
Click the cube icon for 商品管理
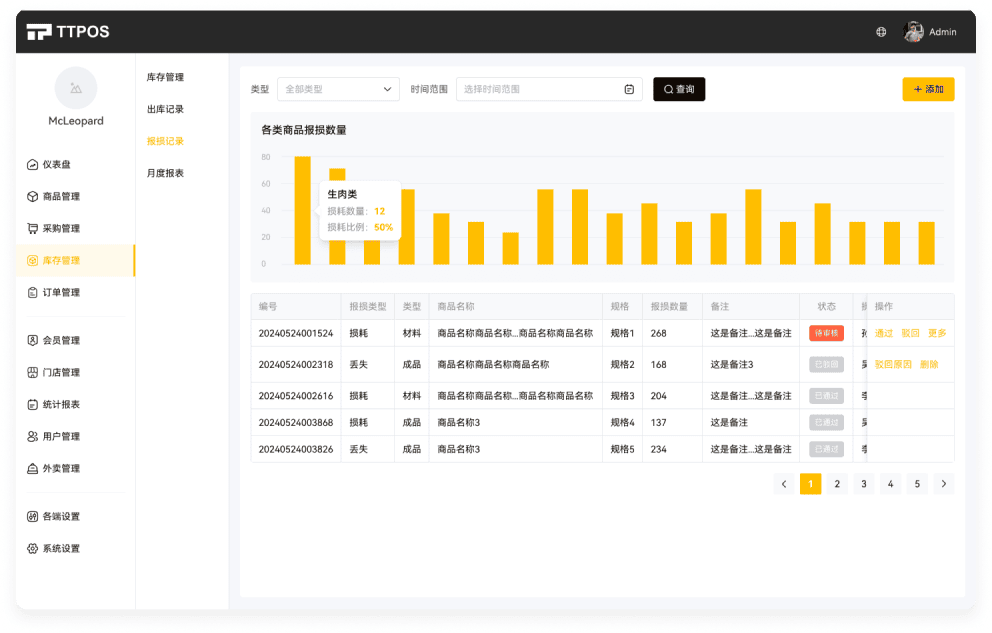33,197
